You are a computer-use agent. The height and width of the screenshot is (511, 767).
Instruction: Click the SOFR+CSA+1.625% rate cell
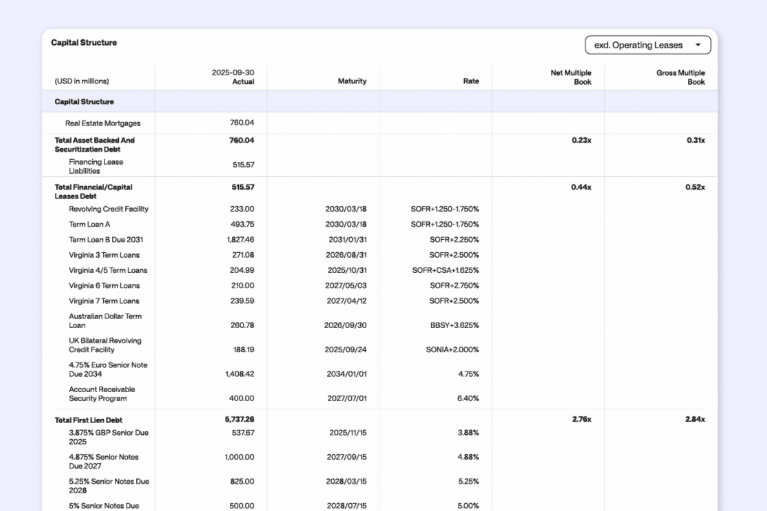(x=445, y=270)
